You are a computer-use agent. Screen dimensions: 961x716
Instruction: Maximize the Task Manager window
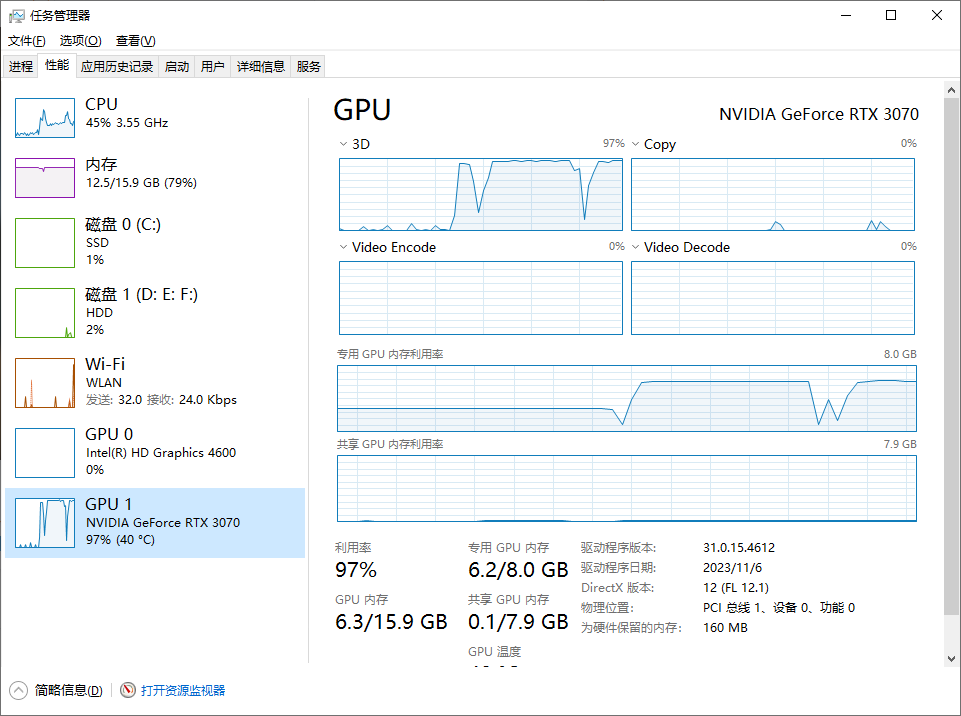891,15
